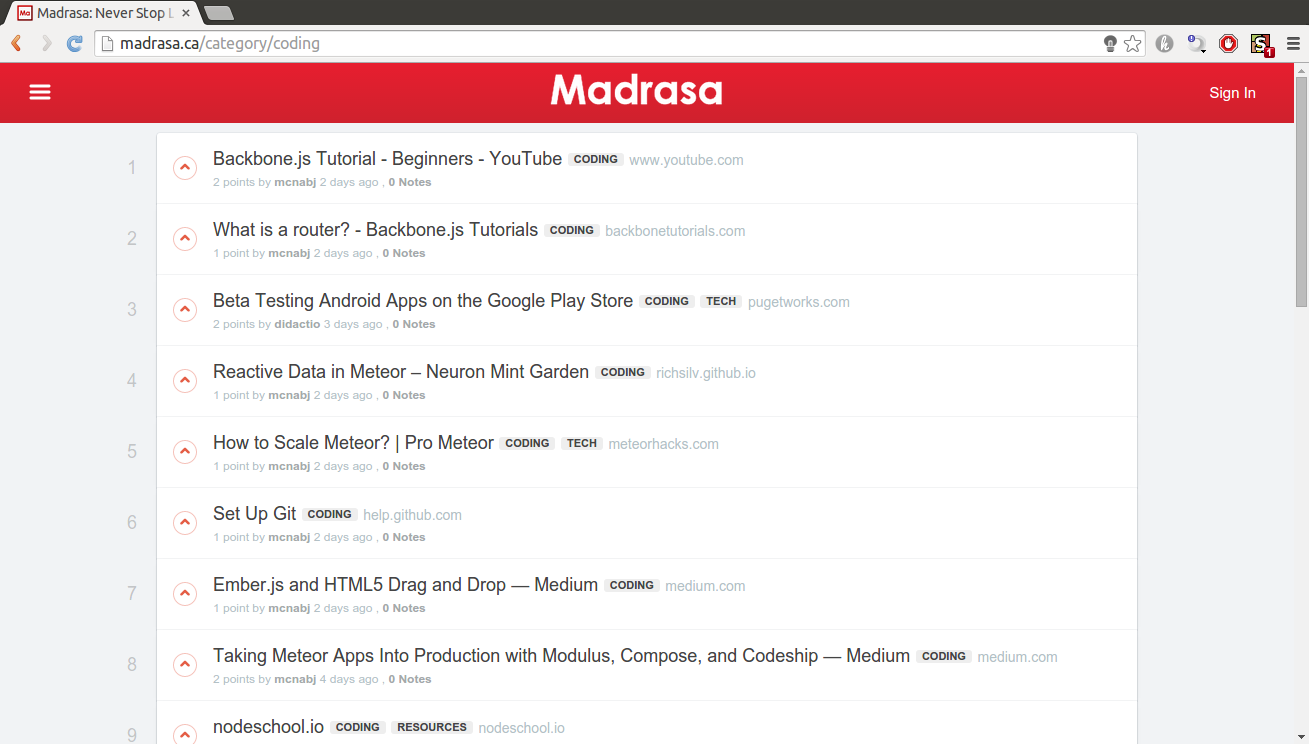This screenshot has height=744, width=1309.
Task: Open 'Beta Testing Android Apps on the Google Play Store'
Action: tap(423, 301)
